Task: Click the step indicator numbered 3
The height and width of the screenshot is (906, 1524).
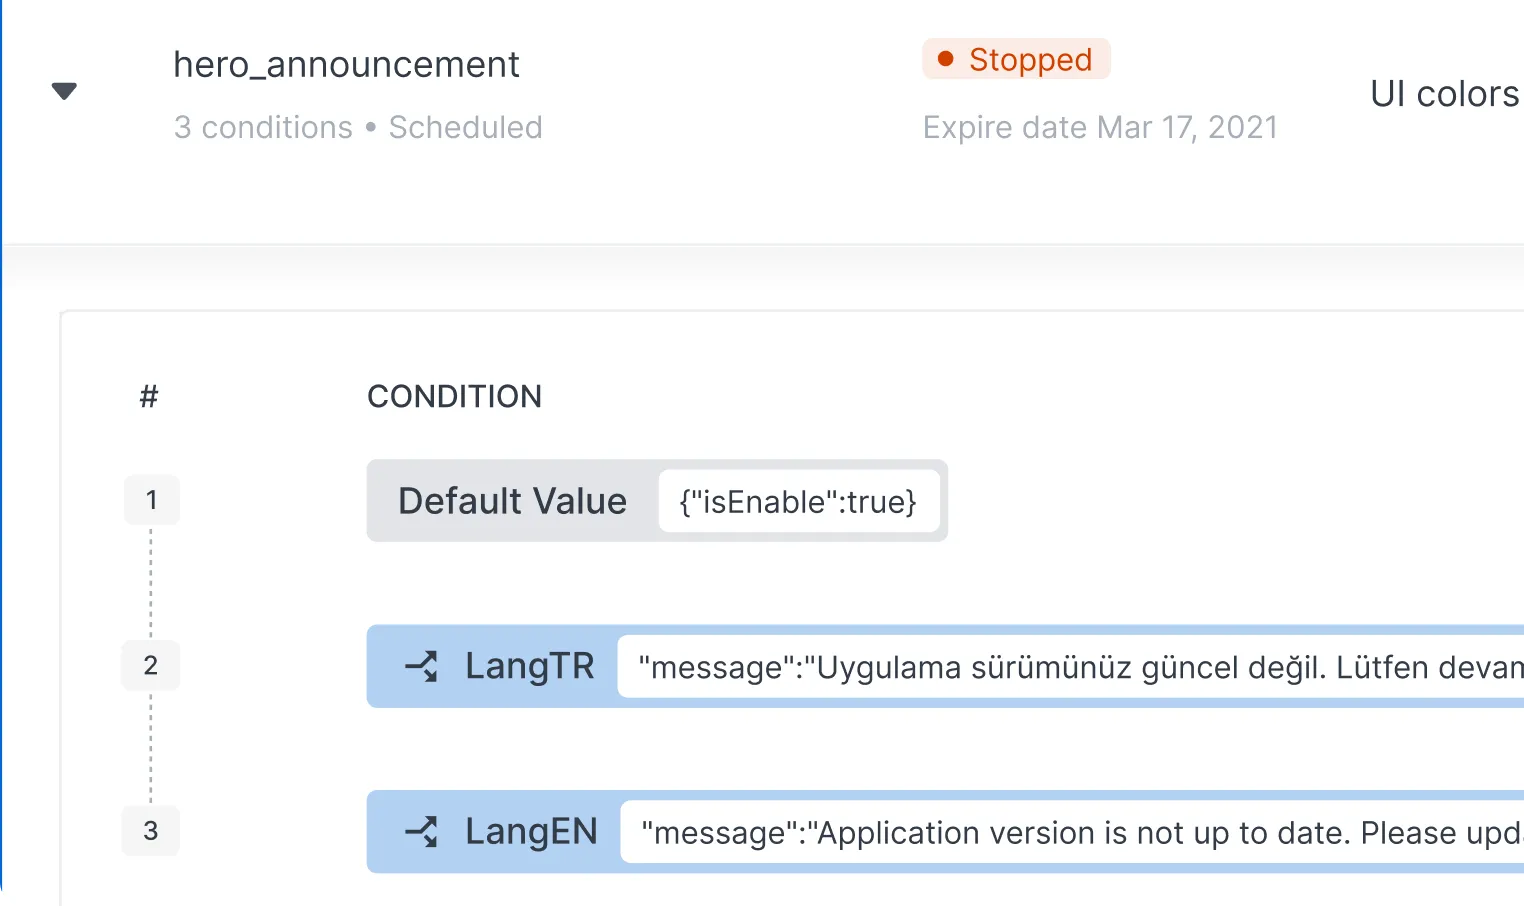Action: coord(151,830)
